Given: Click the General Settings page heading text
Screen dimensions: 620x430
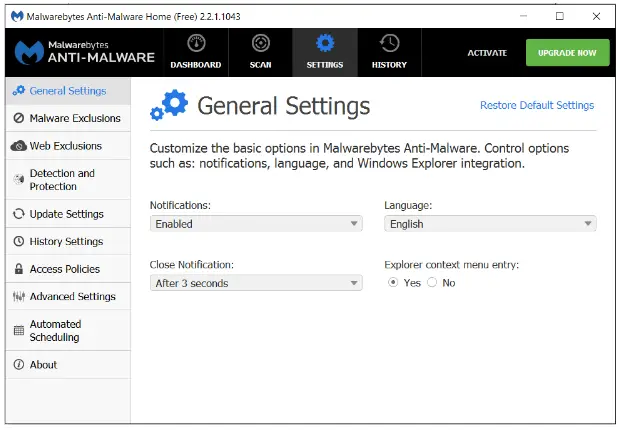Looking at the screenshot, I should (284, 106).
